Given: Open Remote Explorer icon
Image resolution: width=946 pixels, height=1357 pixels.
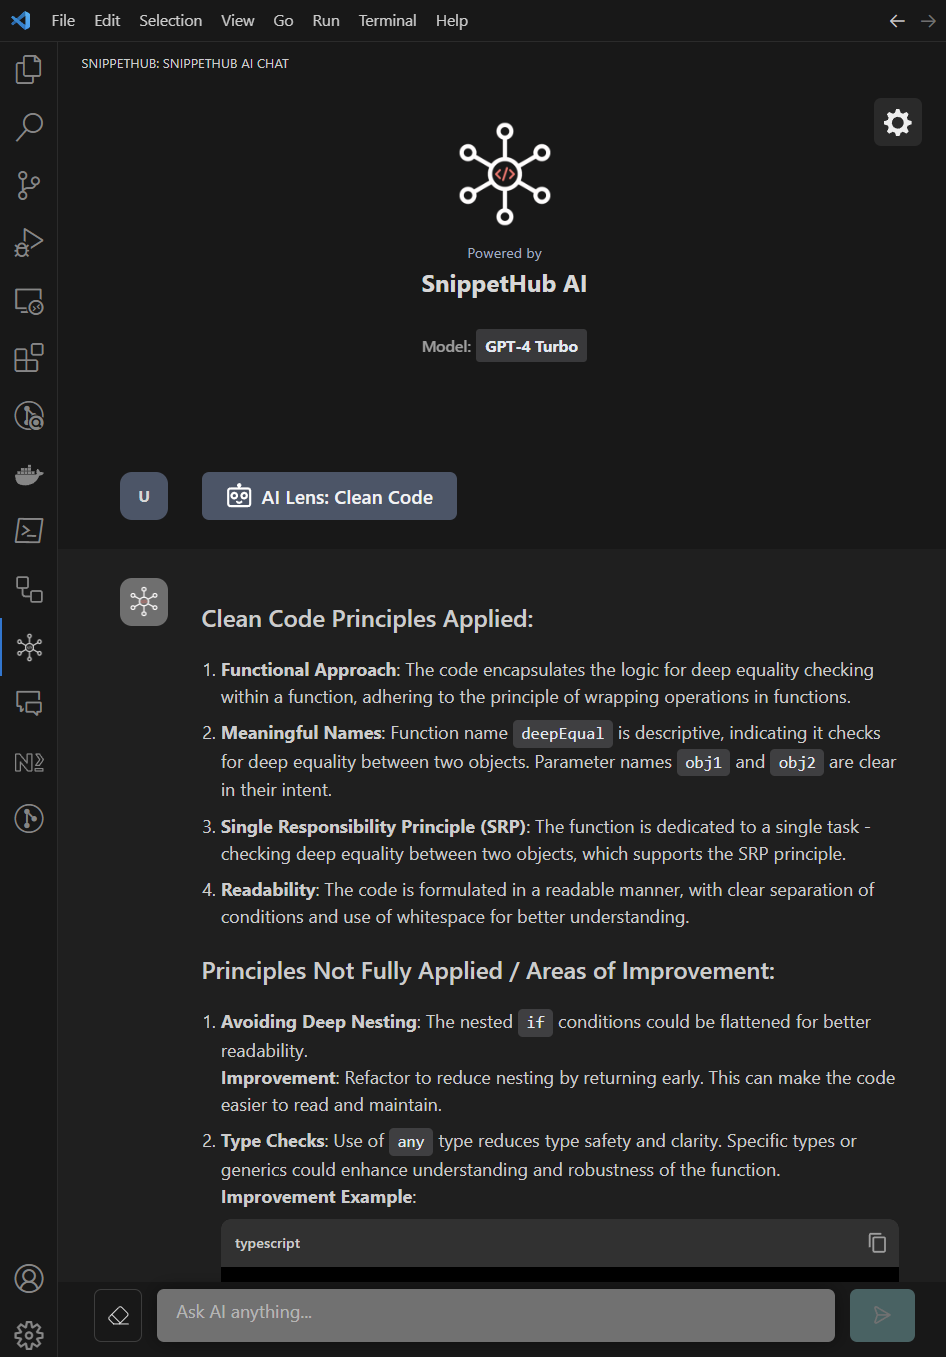Looking at the screenshot, I should (x=29, y=301).
